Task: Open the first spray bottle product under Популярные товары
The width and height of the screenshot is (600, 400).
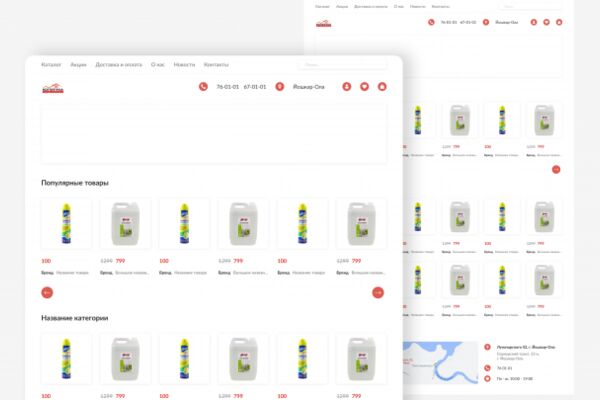Action: tap(67, 224)
